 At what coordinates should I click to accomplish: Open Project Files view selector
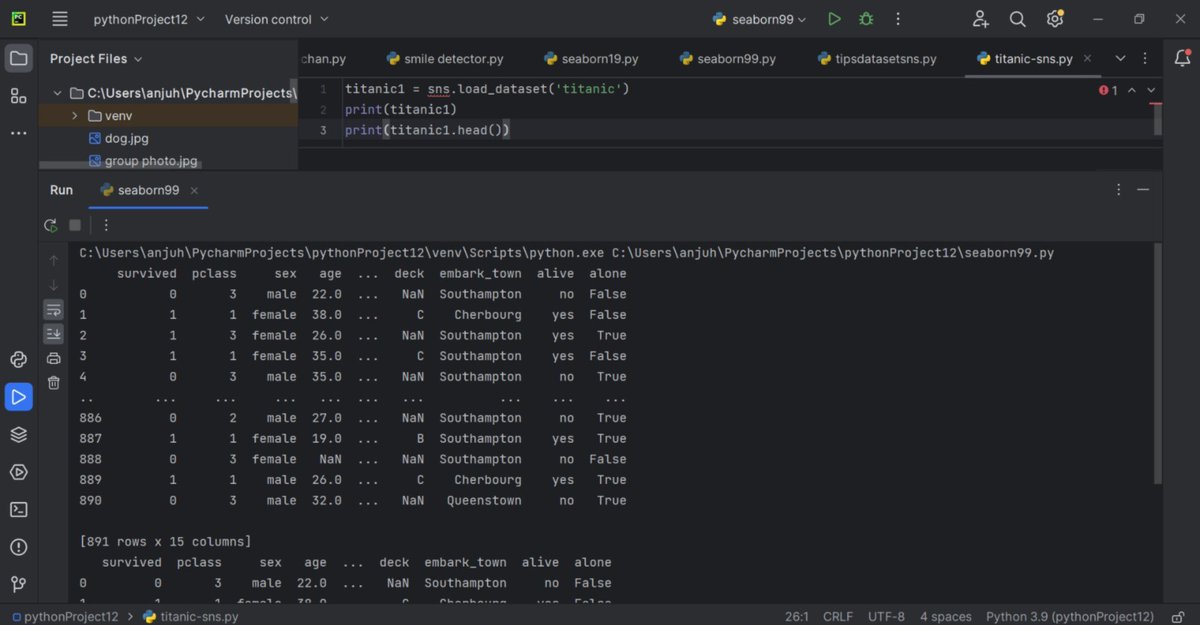tap(96, 59)
